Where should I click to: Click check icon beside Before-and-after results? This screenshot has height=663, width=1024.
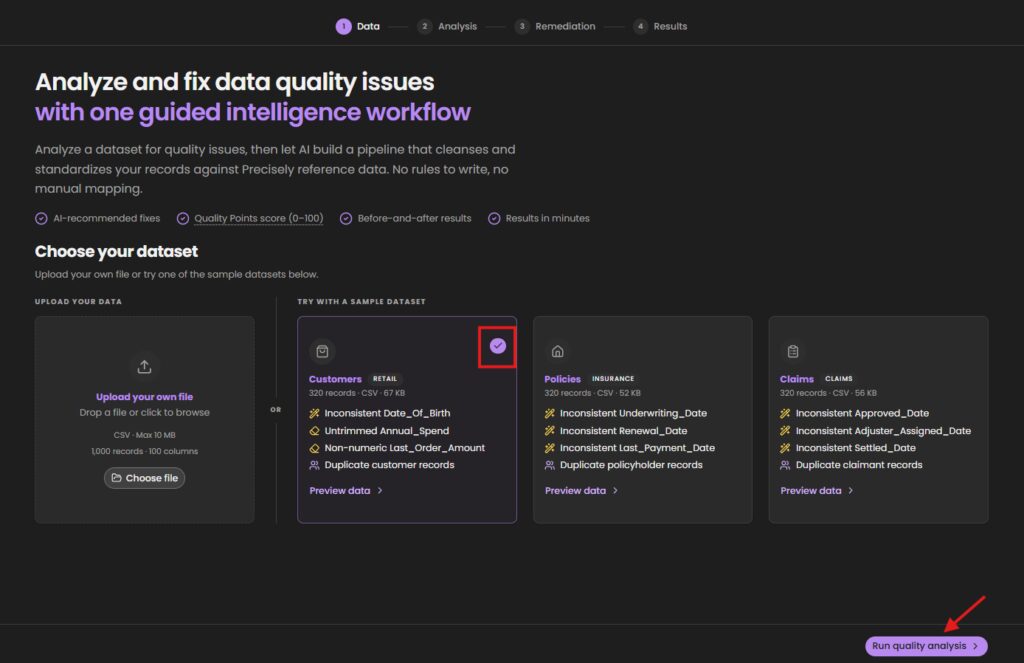346,219
